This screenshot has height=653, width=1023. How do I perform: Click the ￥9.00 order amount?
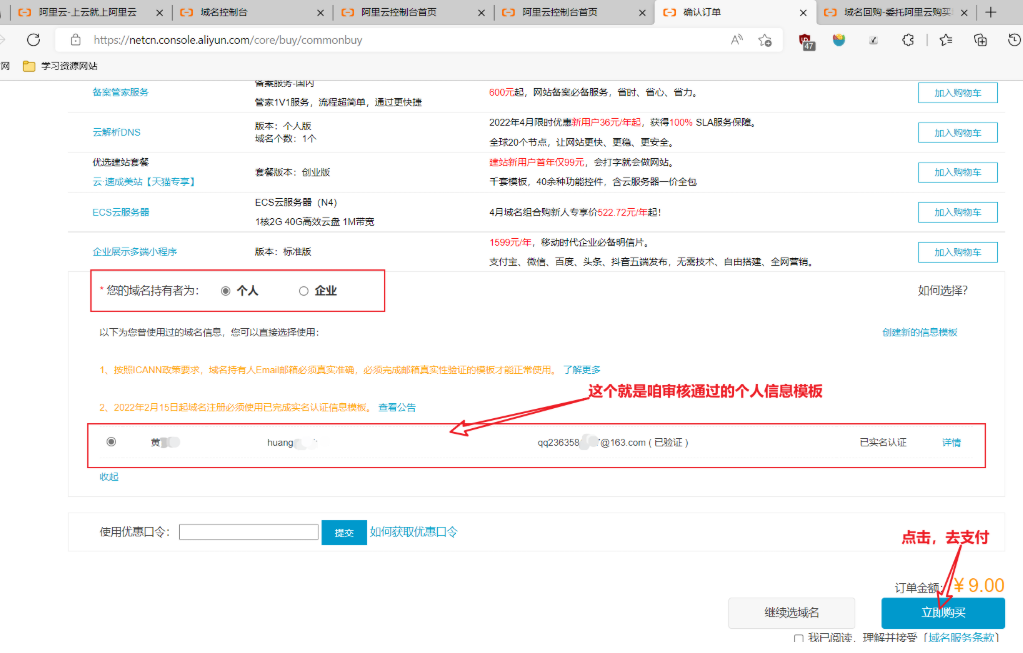[979, 585]
